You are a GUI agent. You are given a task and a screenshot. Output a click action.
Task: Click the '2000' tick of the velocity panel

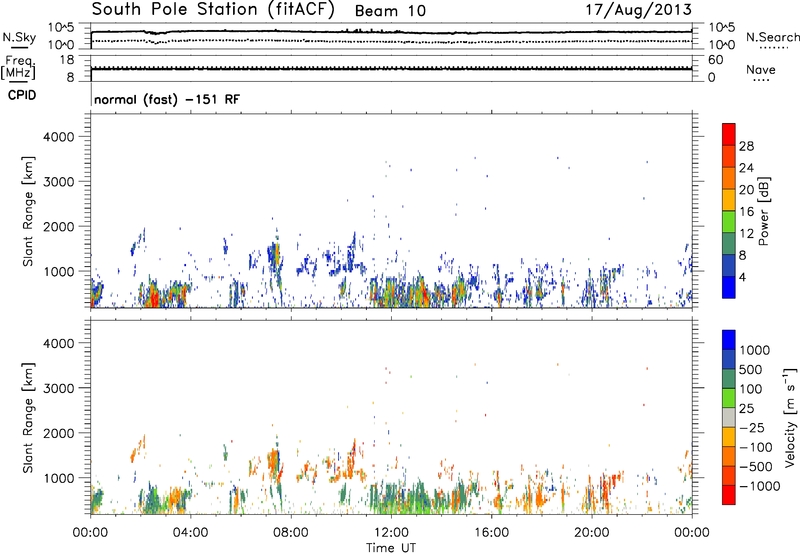pos(59,433)
